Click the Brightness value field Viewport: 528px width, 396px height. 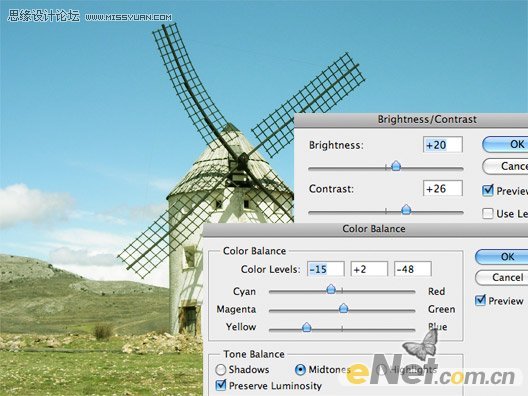pyautogui.click(x=443, y=145)
